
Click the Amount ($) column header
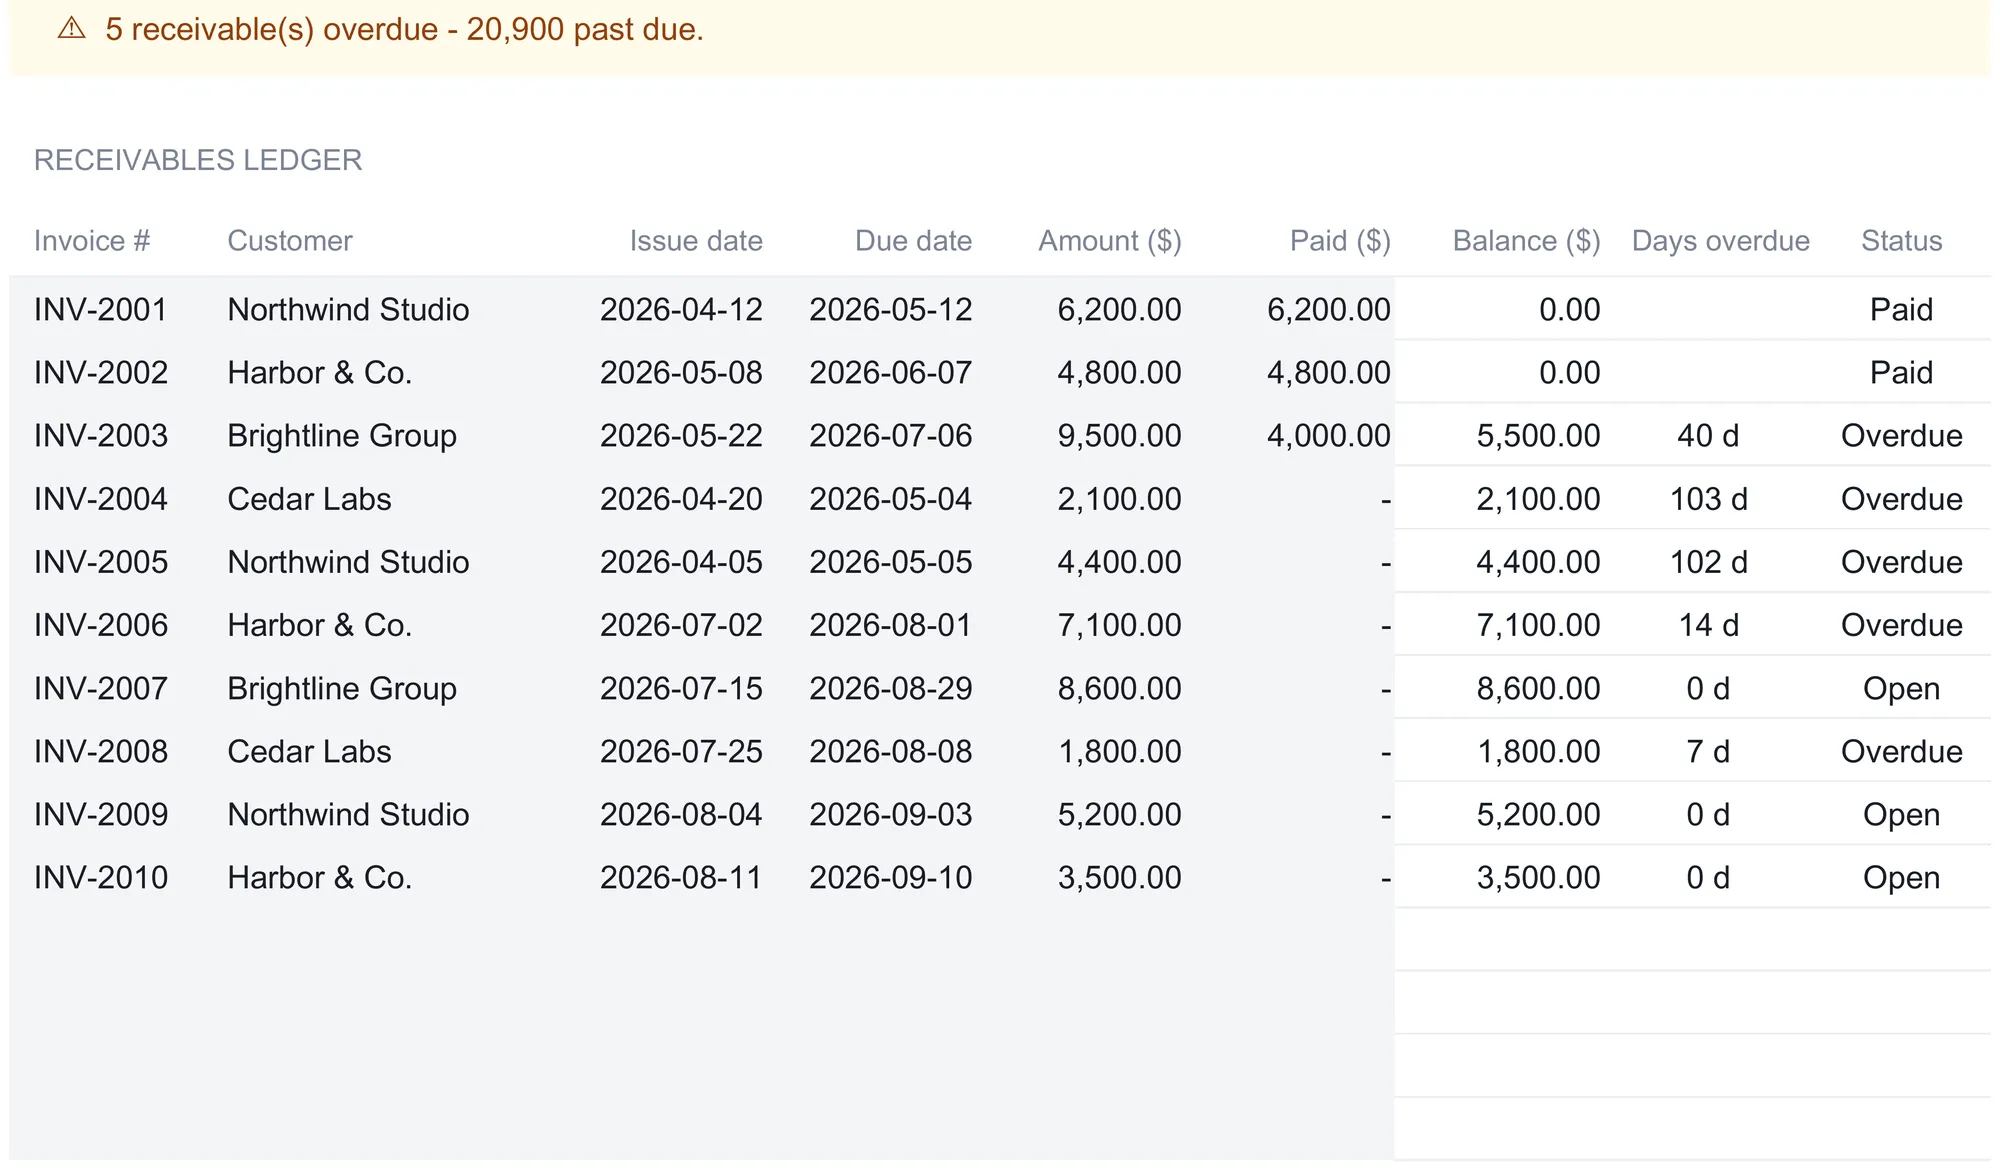[x=1110, y=241]
